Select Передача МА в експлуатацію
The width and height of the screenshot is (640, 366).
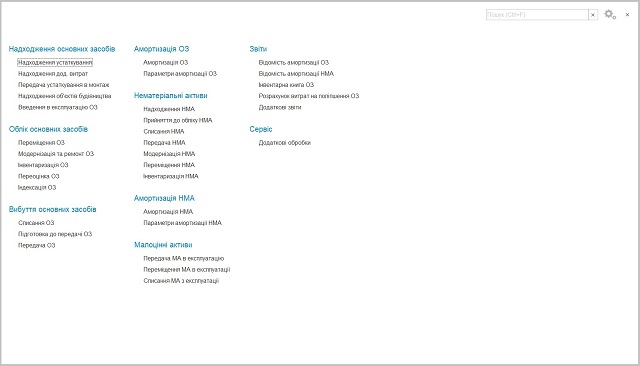(183, 258)
